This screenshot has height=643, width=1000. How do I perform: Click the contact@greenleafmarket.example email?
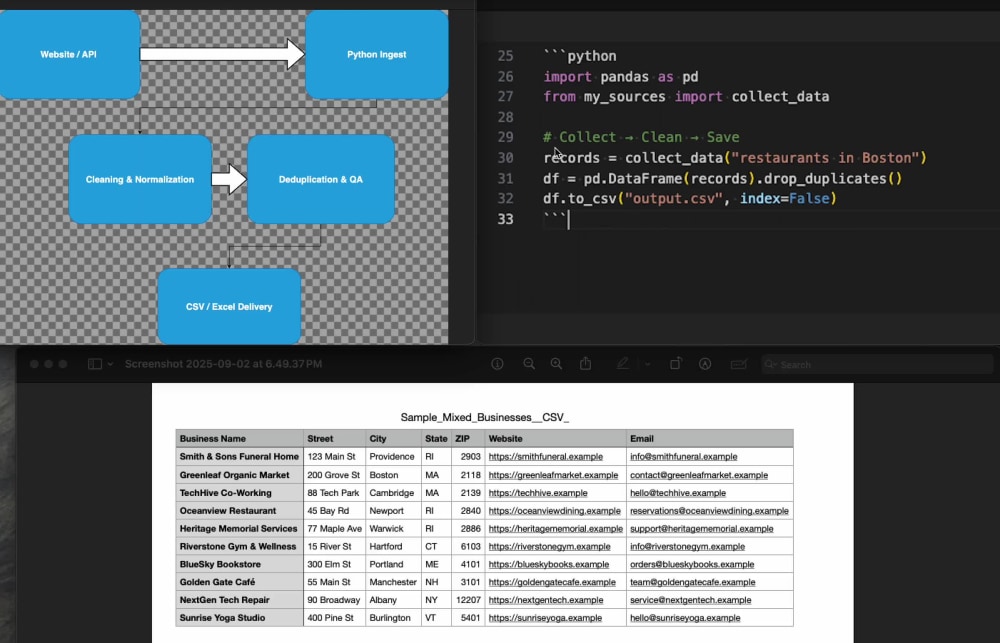698,475
